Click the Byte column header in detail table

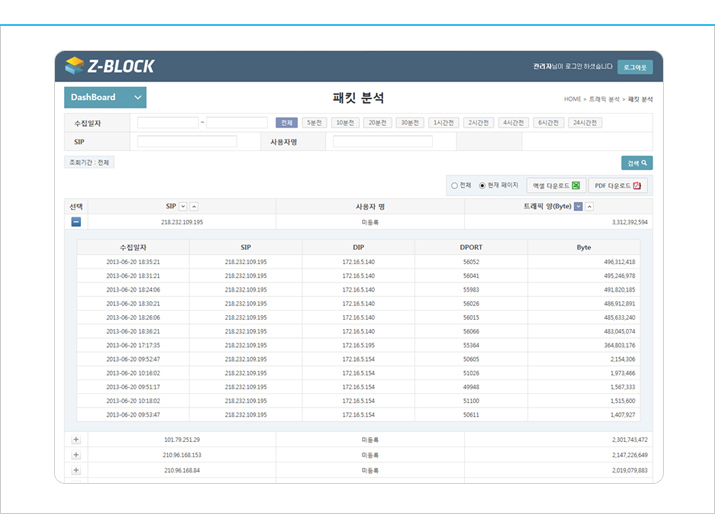click(x=584, y=247)
